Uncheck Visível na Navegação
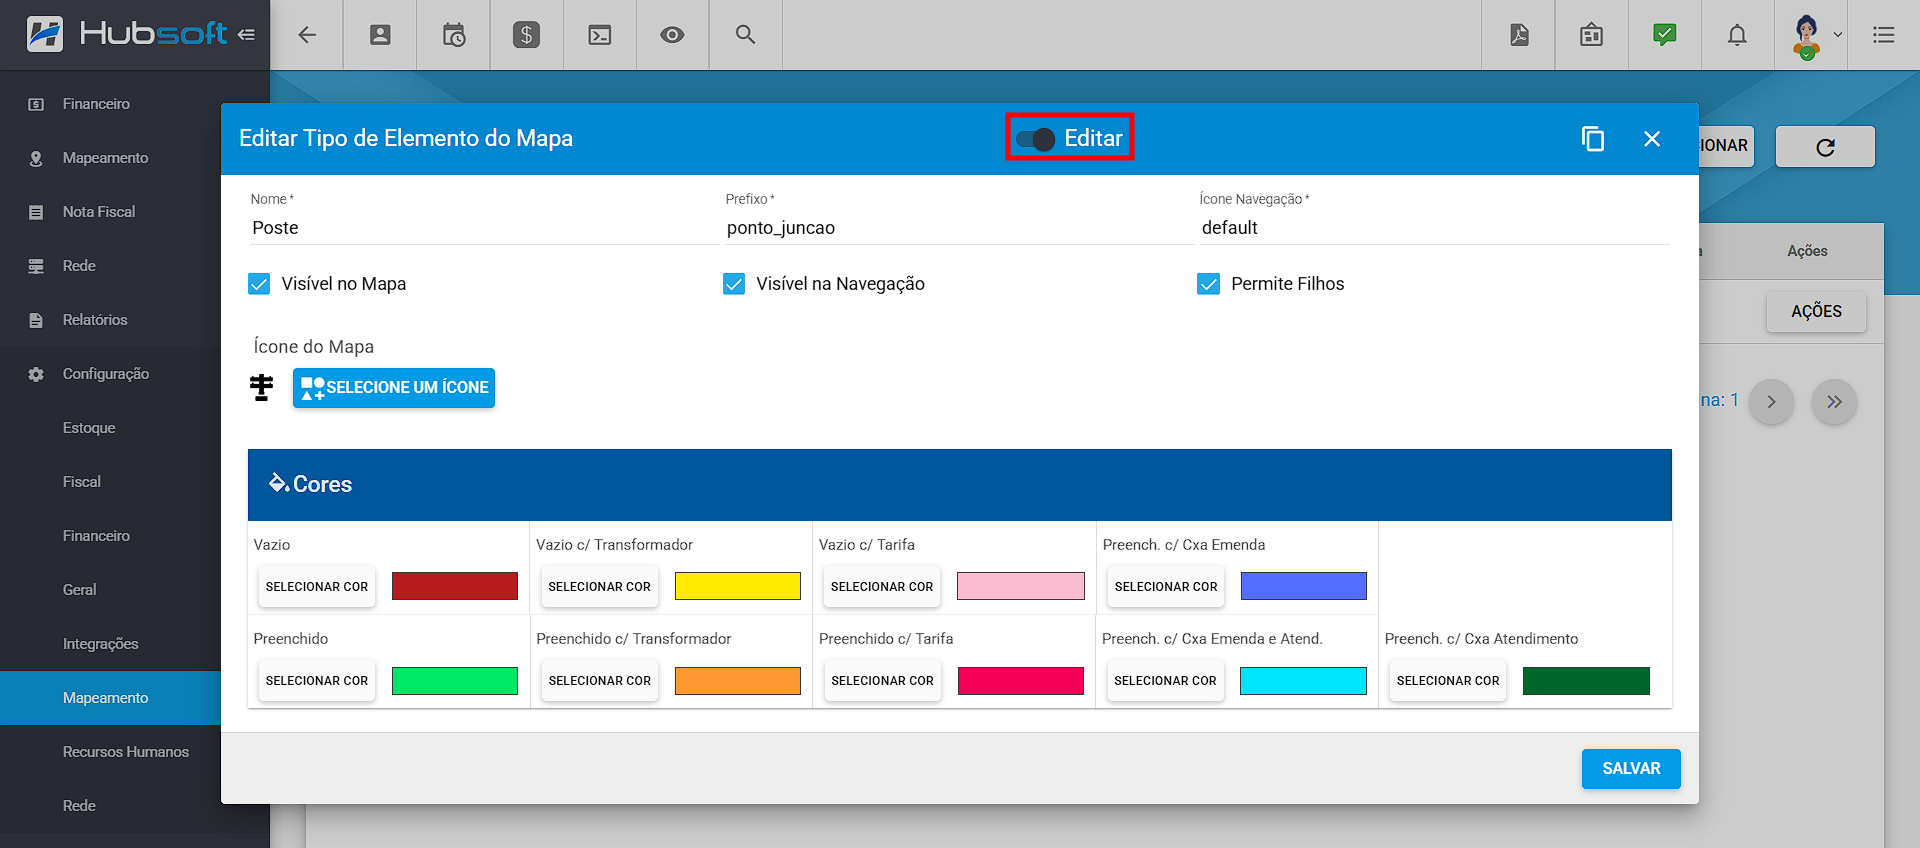Screen dimensions: 1920x848 (x=734, y=284)
